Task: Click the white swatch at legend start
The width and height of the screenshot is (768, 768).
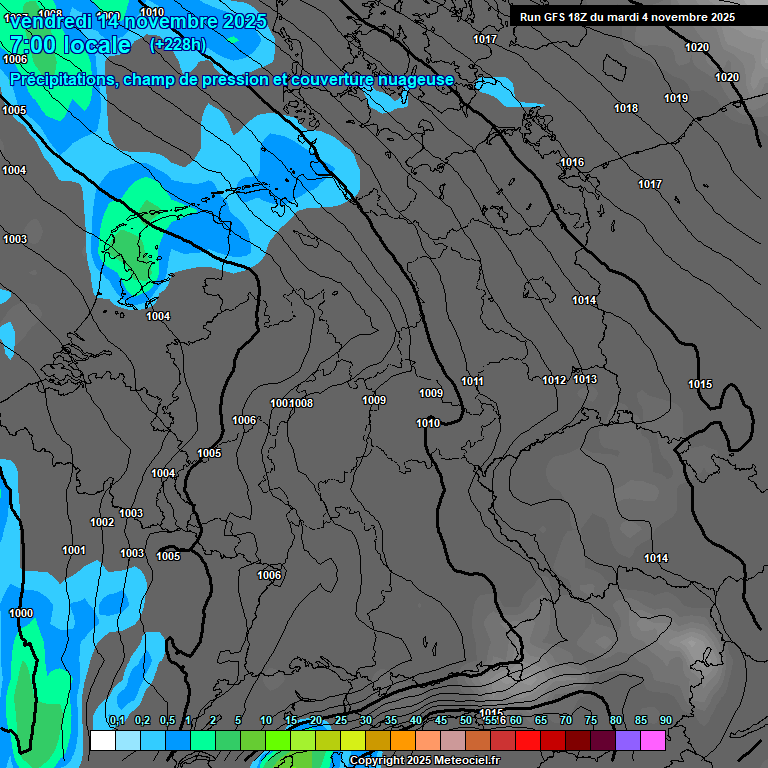Action: [102, 740]
